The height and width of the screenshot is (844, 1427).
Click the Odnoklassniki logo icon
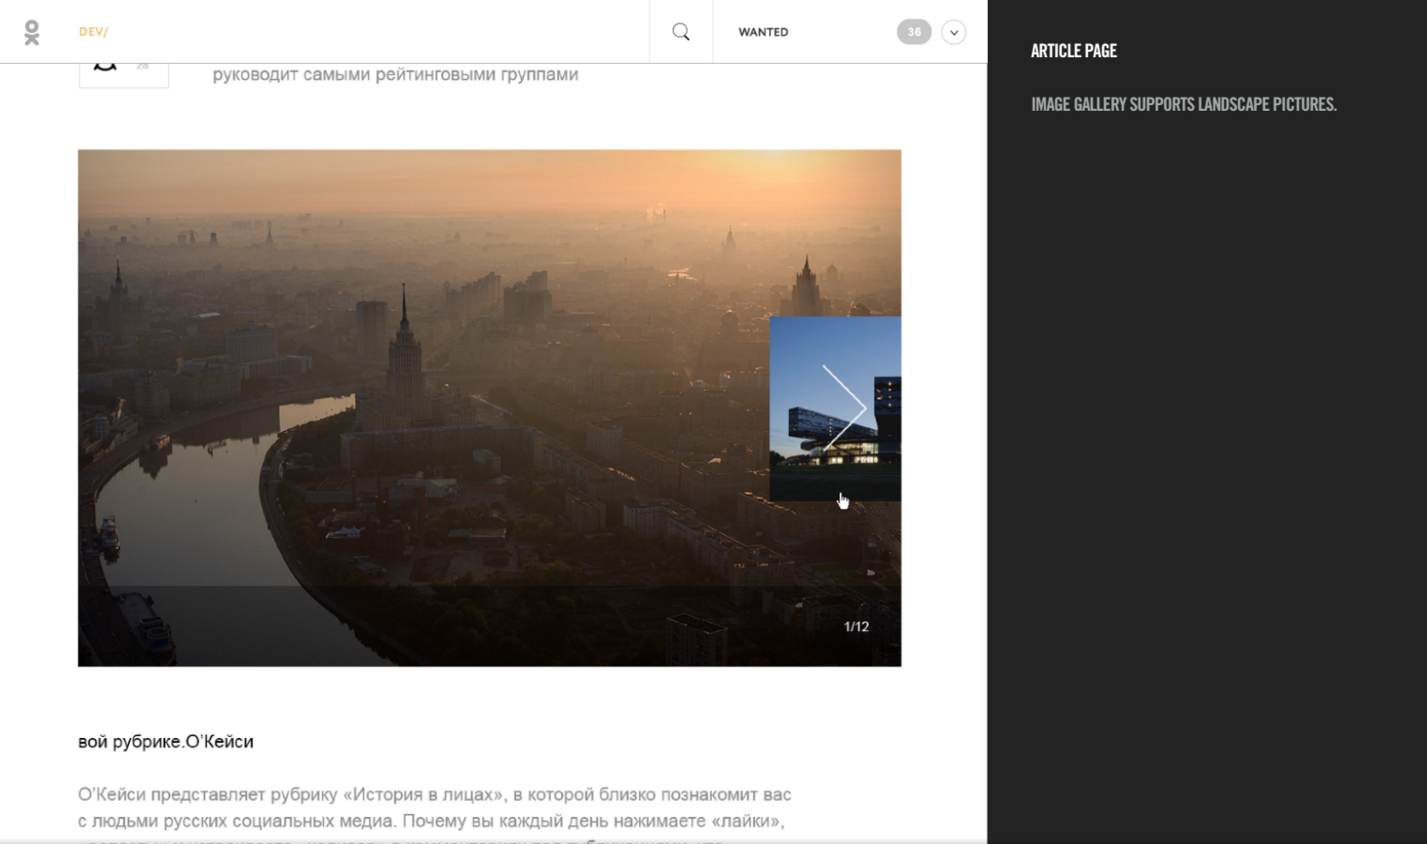32,32
